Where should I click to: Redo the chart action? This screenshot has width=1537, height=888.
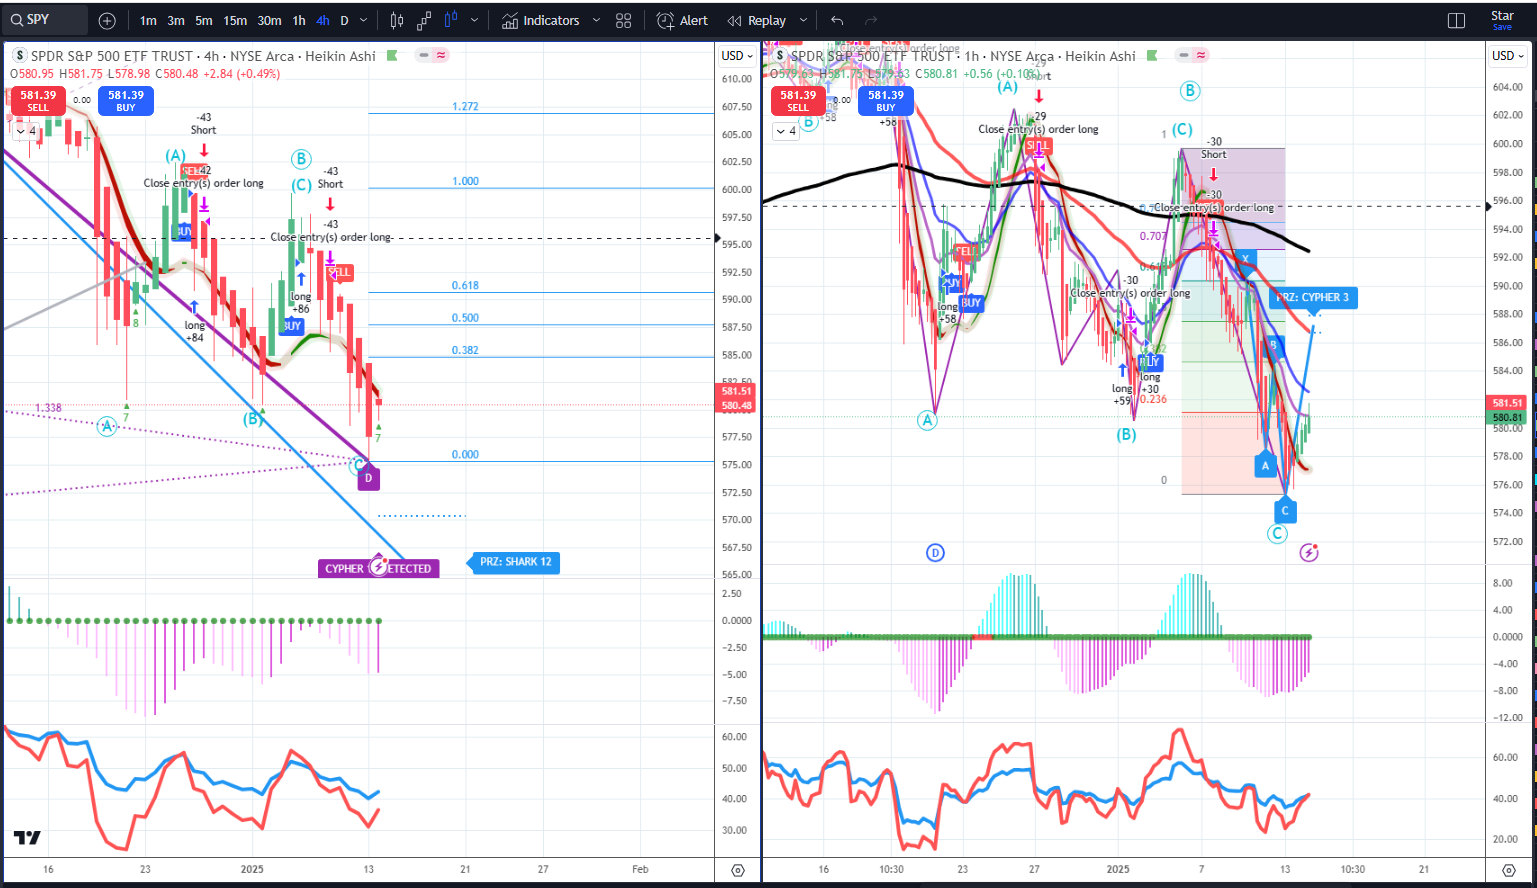[871, 21]
